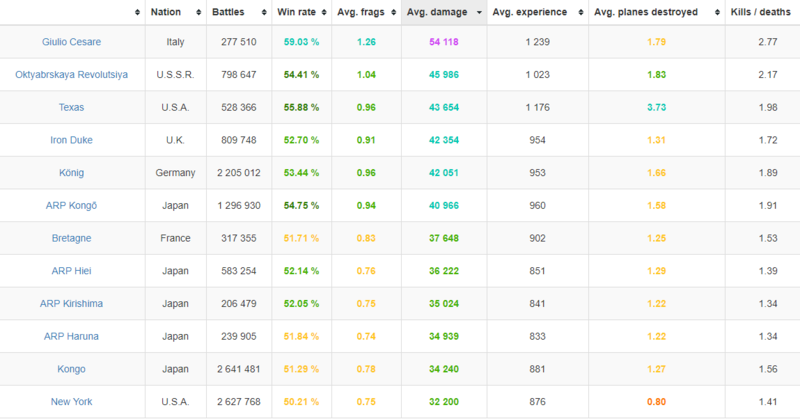Select Germany nation cell
The width and height of the screenshot is (800, 419).
tap(176, 172)
